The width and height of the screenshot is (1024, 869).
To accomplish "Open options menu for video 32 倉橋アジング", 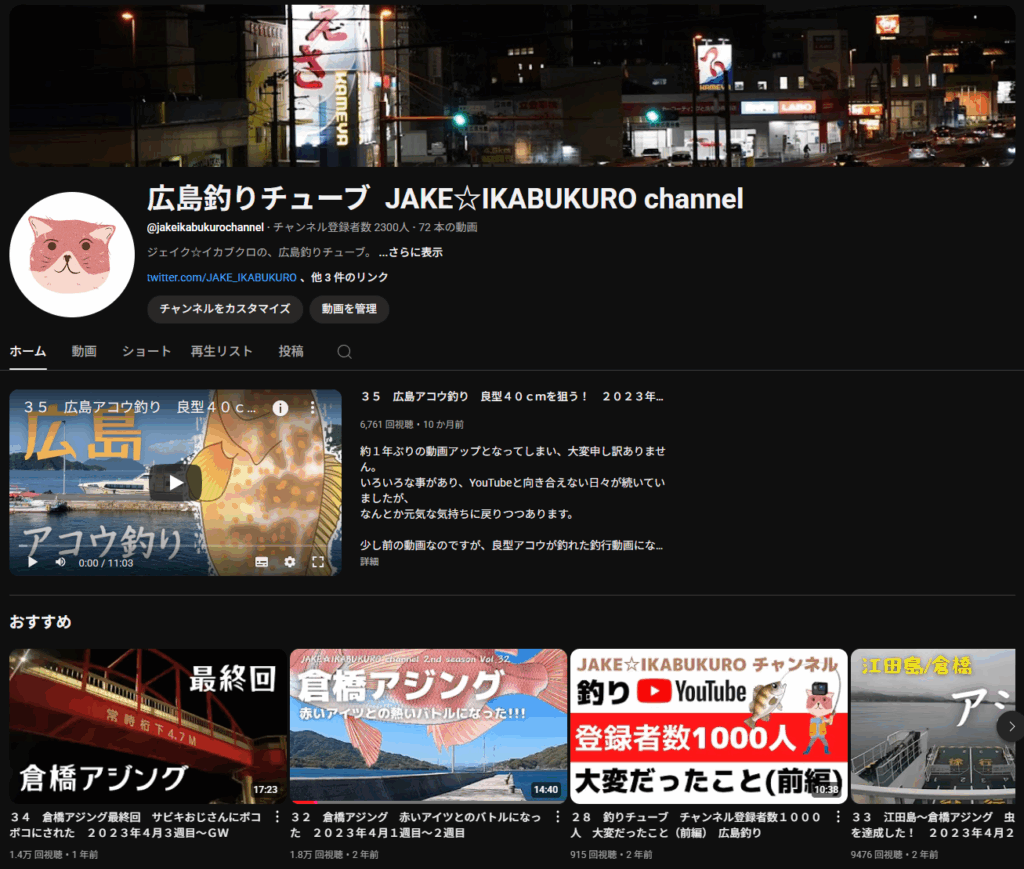I will click(x=558, y=817).
